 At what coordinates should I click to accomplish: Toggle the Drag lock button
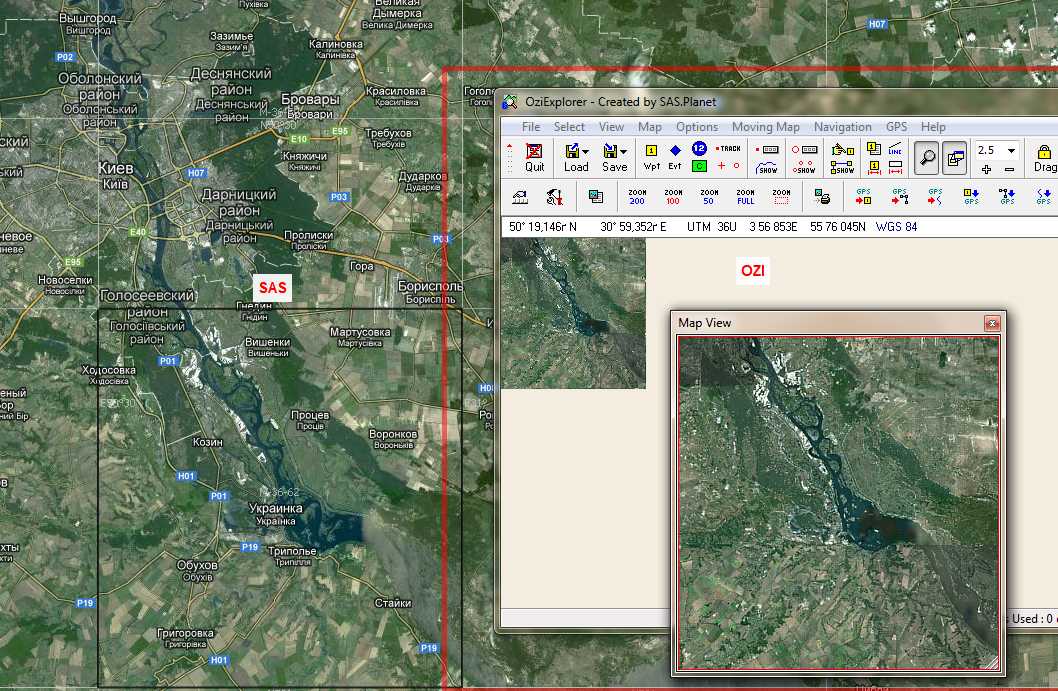[1044, 157]
